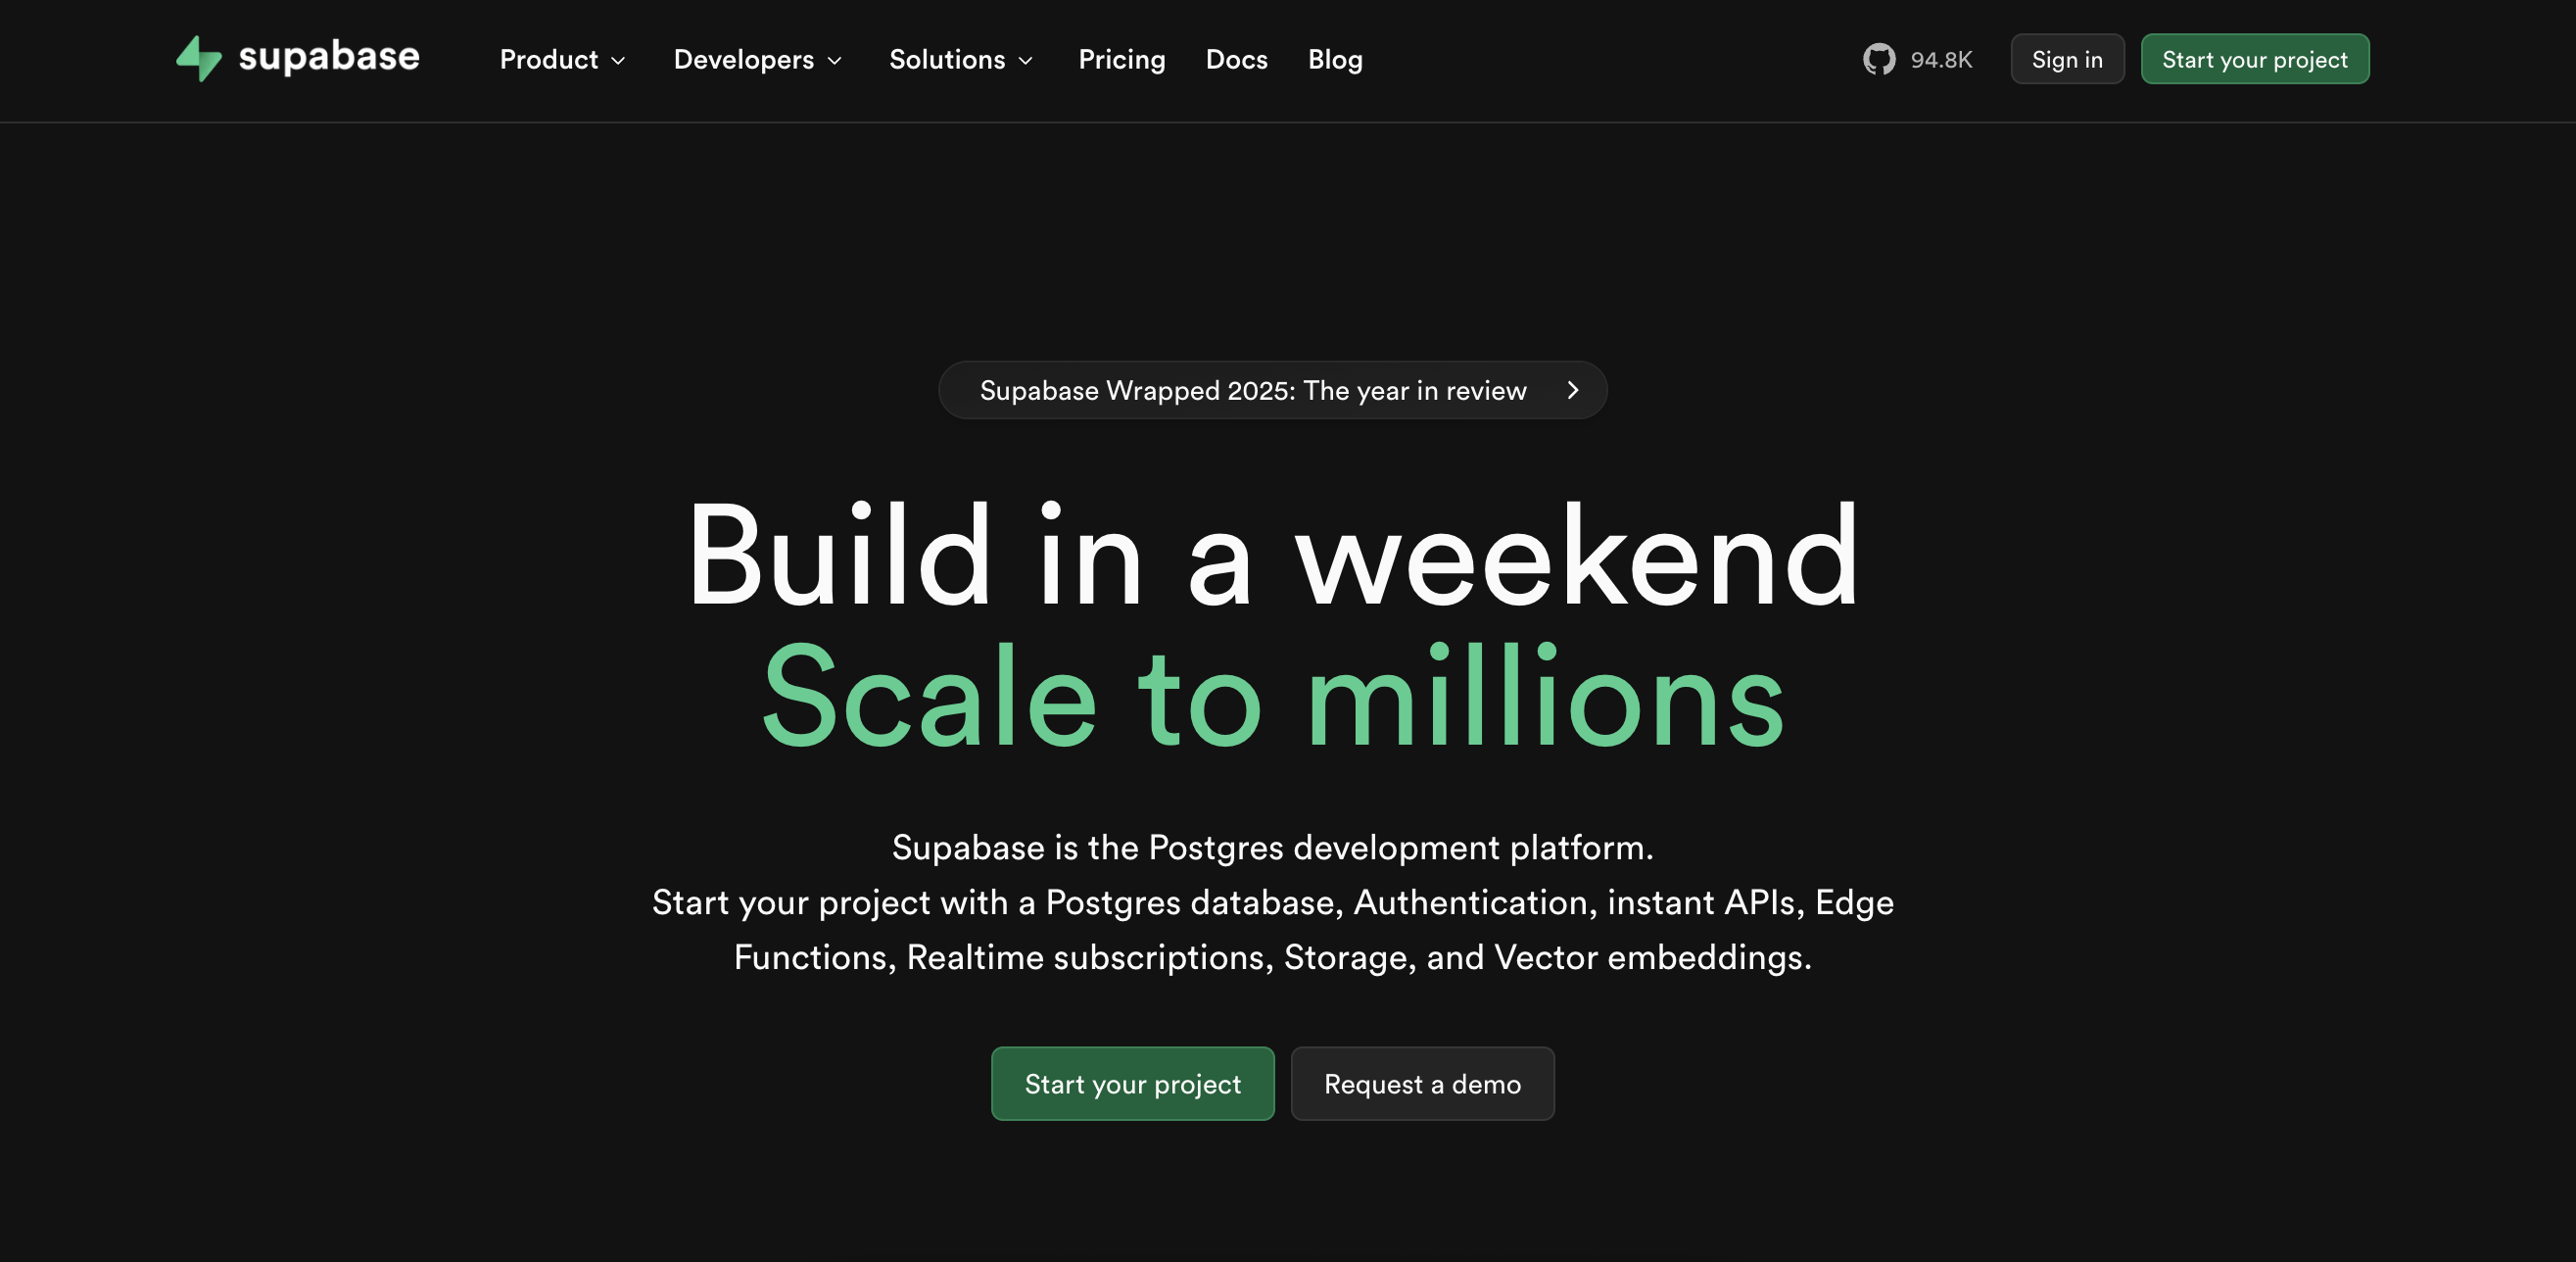Click the Sign in button

pos(2066,60)
